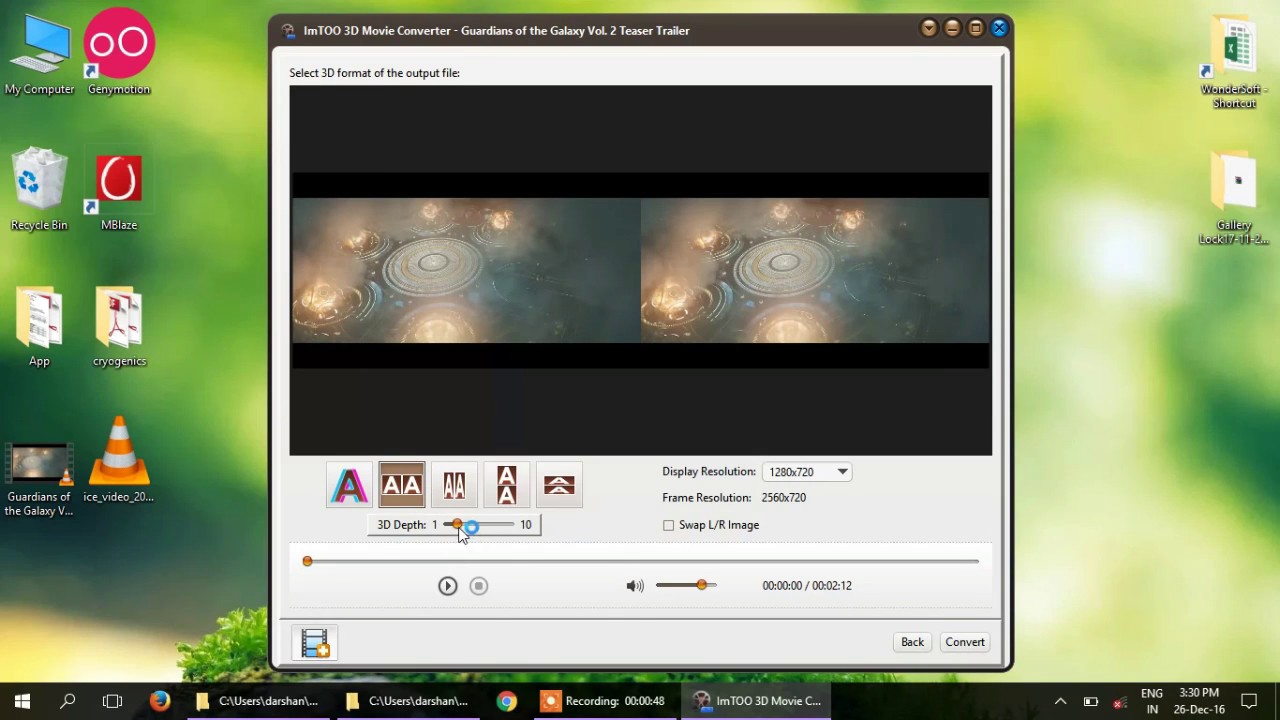The height and width of the screenshot is (720, 1280).
Task: Select the Anaglyph 3D format icon
Action: point(349,486)
